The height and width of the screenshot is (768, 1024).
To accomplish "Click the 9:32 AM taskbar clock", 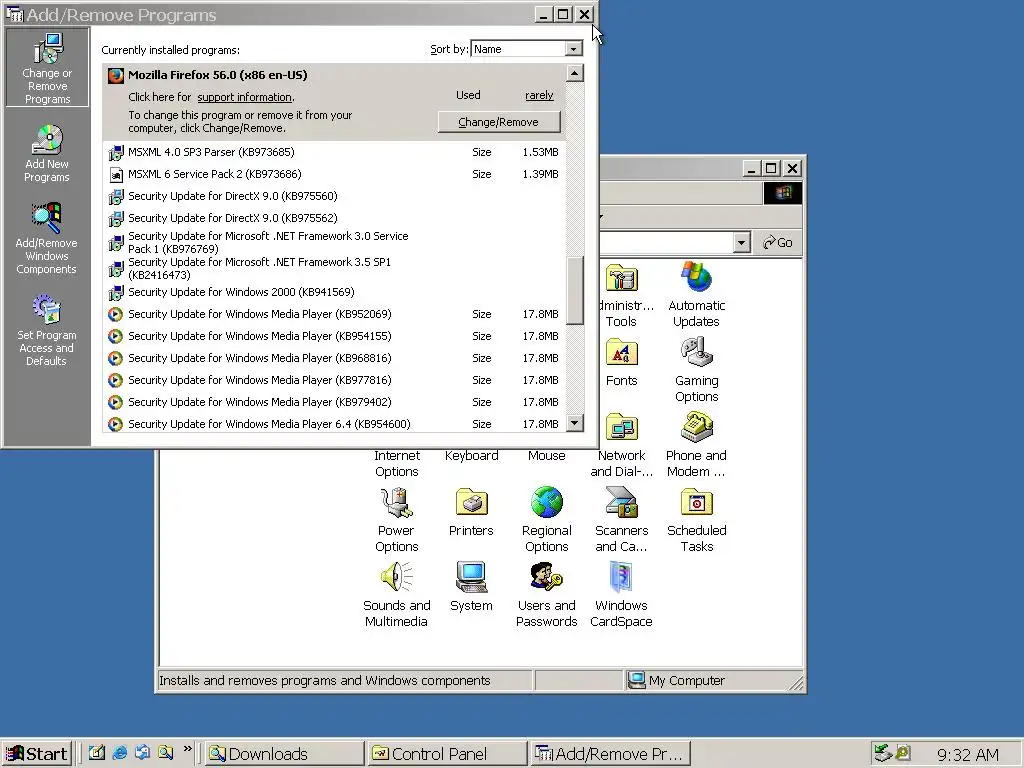I will pos(967,755).
